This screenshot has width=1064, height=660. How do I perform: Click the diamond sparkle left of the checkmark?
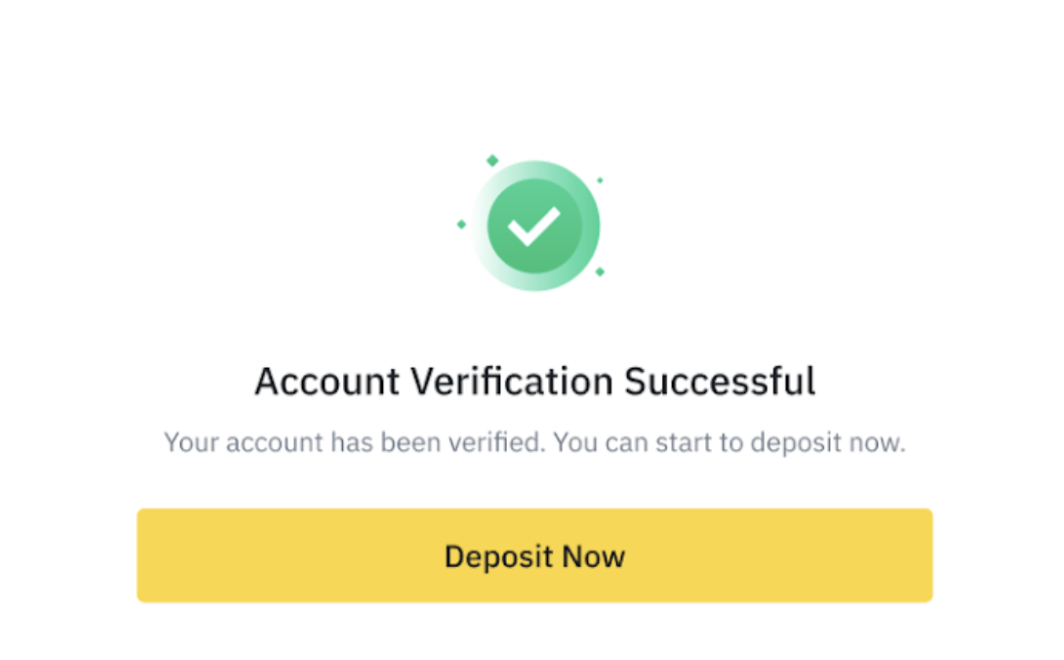click(461, 224)
